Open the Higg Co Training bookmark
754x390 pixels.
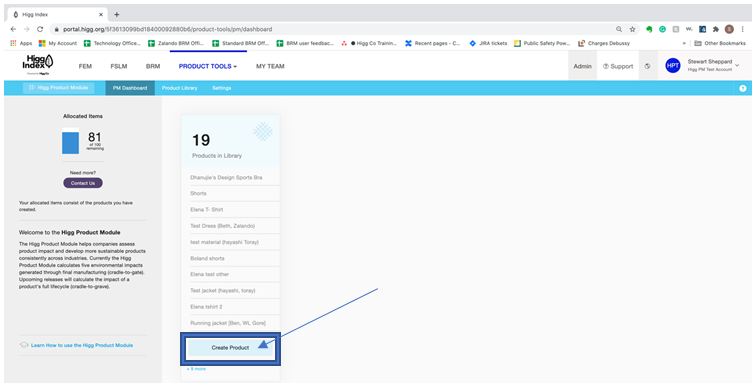(369, 43)
